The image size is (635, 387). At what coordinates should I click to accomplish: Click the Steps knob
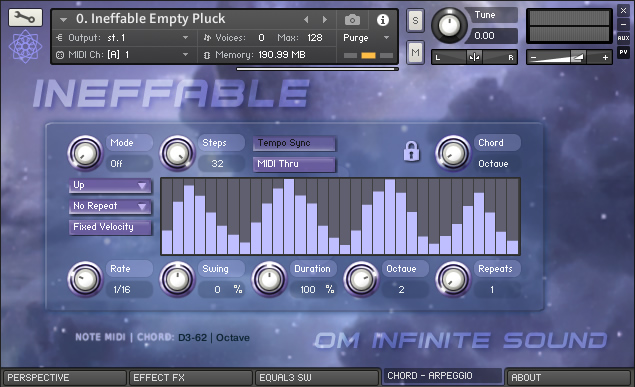177,153
